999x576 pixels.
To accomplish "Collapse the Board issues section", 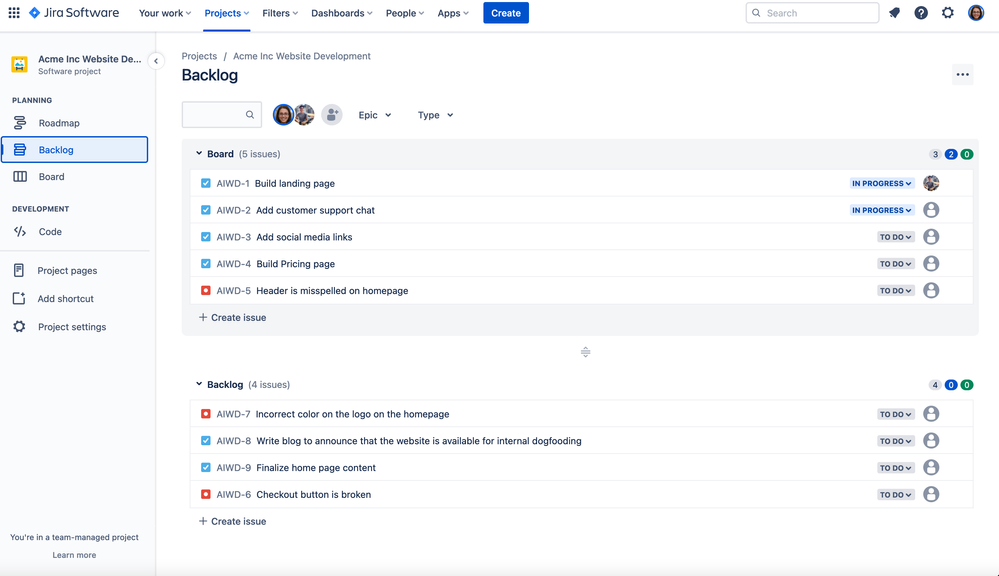I will click(x=199, y=154).
